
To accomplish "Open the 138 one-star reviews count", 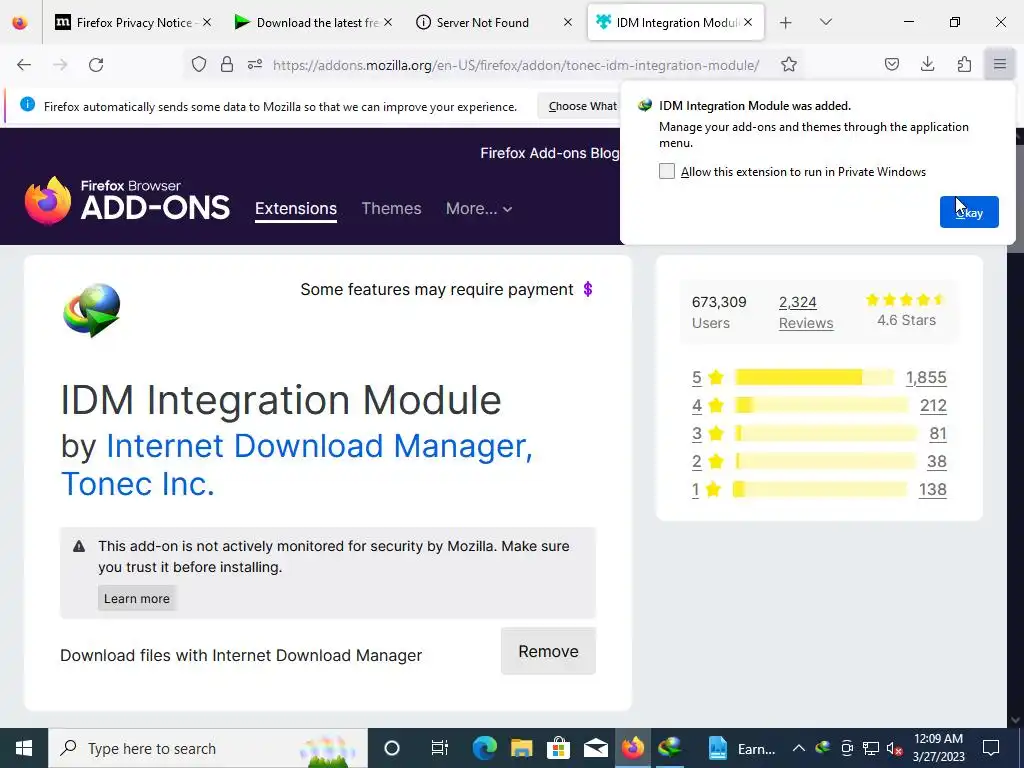I will [x=933, y=489].
